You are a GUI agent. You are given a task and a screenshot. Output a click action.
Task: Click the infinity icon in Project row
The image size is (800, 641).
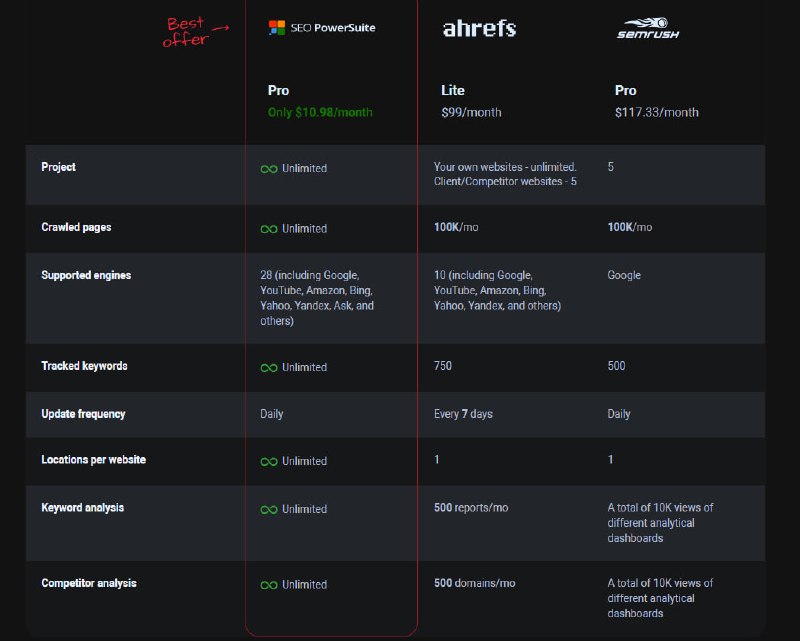269,169
